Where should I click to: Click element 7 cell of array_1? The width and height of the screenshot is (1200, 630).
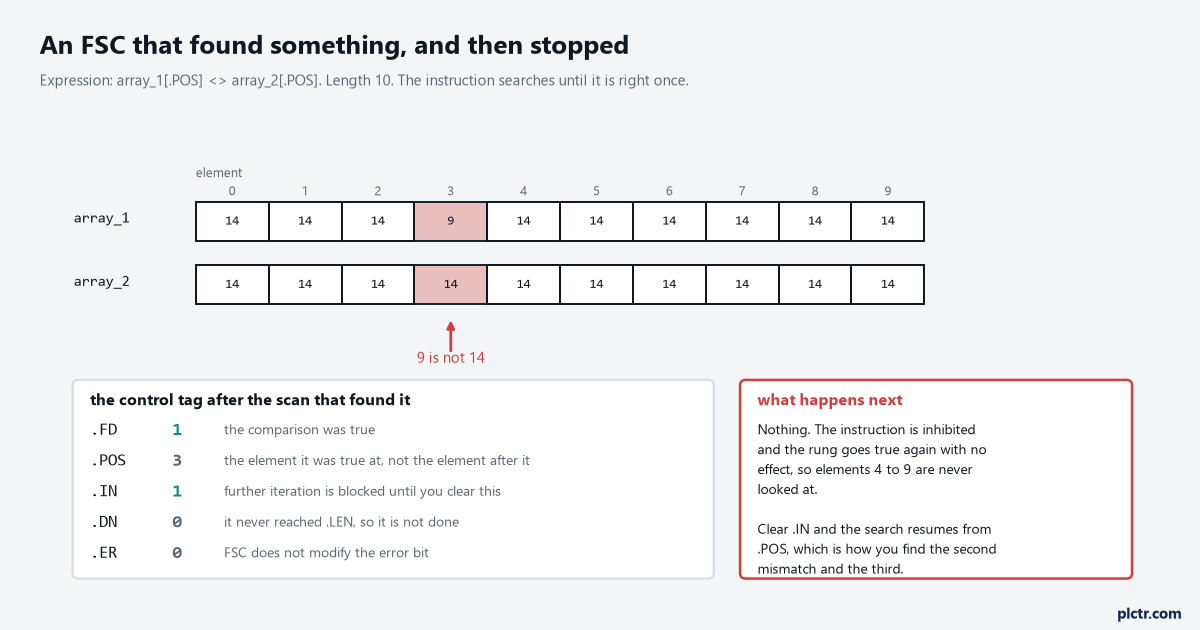[742, 221]
